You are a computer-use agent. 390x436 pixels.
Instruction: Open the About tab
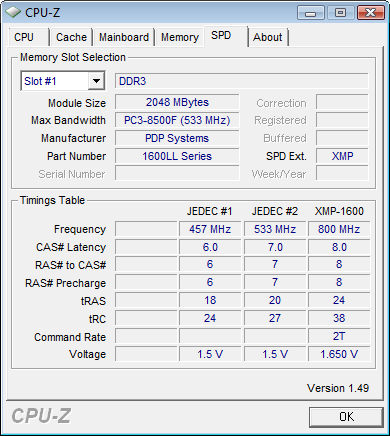(267, 37)
